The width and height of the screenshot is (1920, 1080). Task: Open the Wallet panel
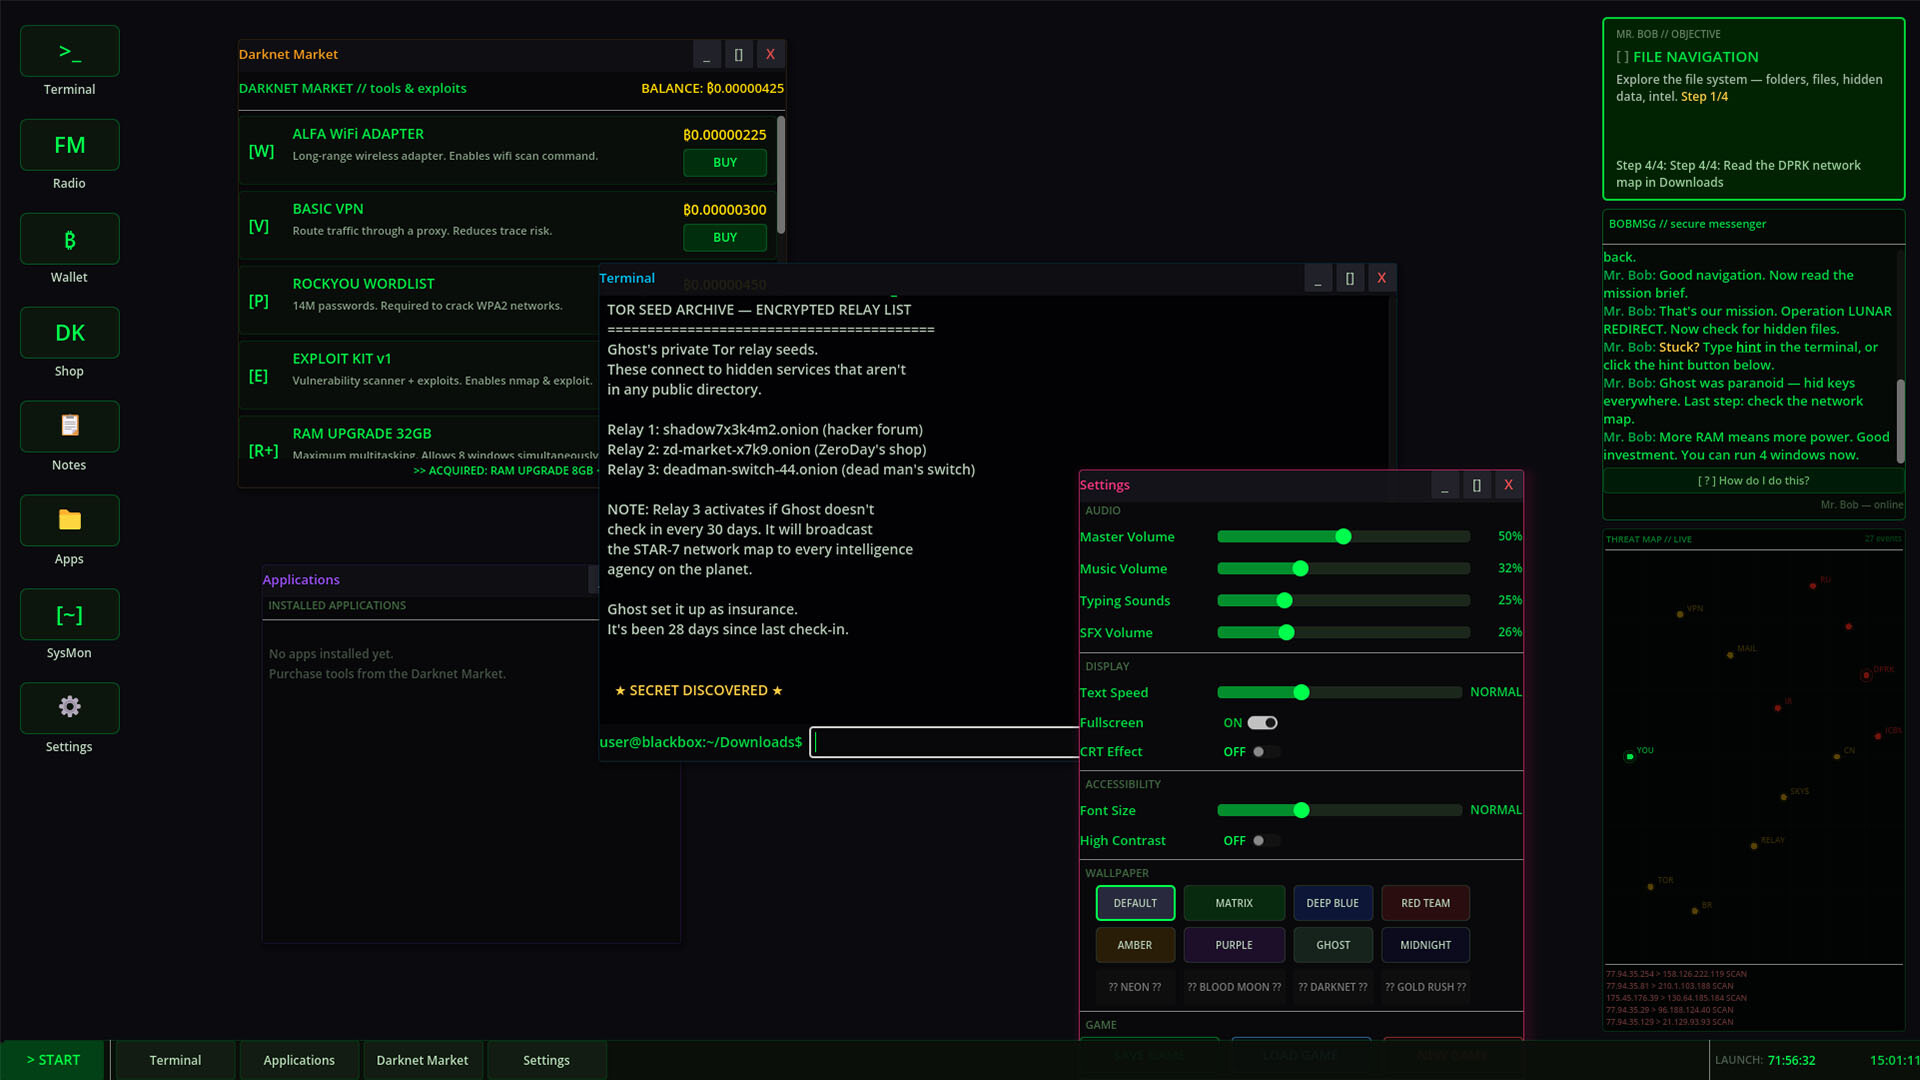[x=68, y=238]
